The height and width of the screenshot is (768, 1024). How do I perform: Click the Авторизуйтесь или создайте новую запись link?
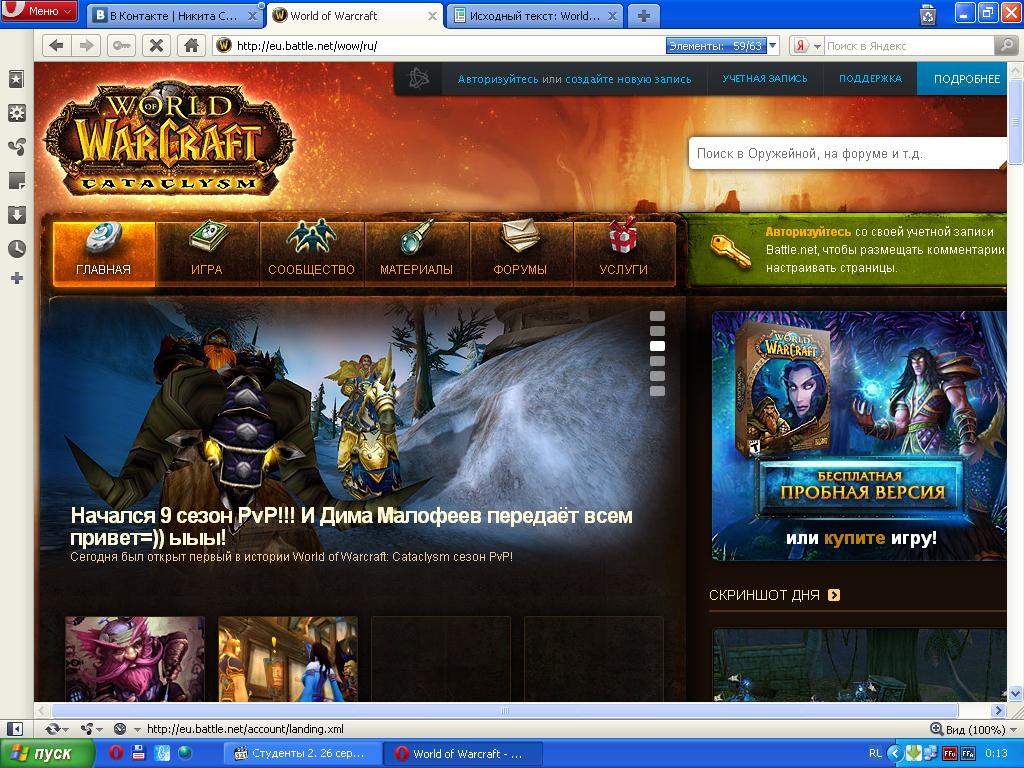point(574,79)
